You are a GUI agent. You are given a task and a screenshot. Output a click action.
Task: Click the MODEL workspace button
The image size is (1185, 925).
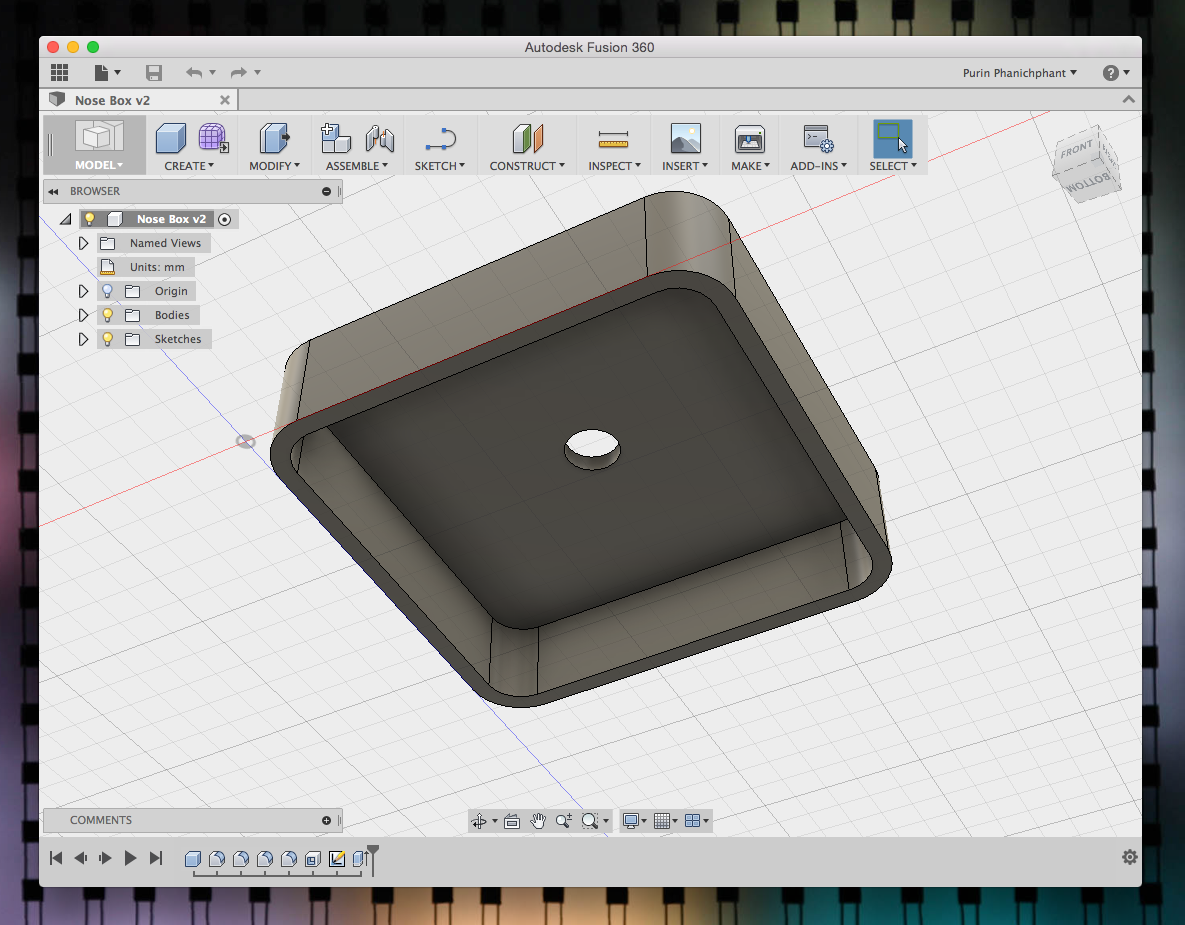[98, 145]
